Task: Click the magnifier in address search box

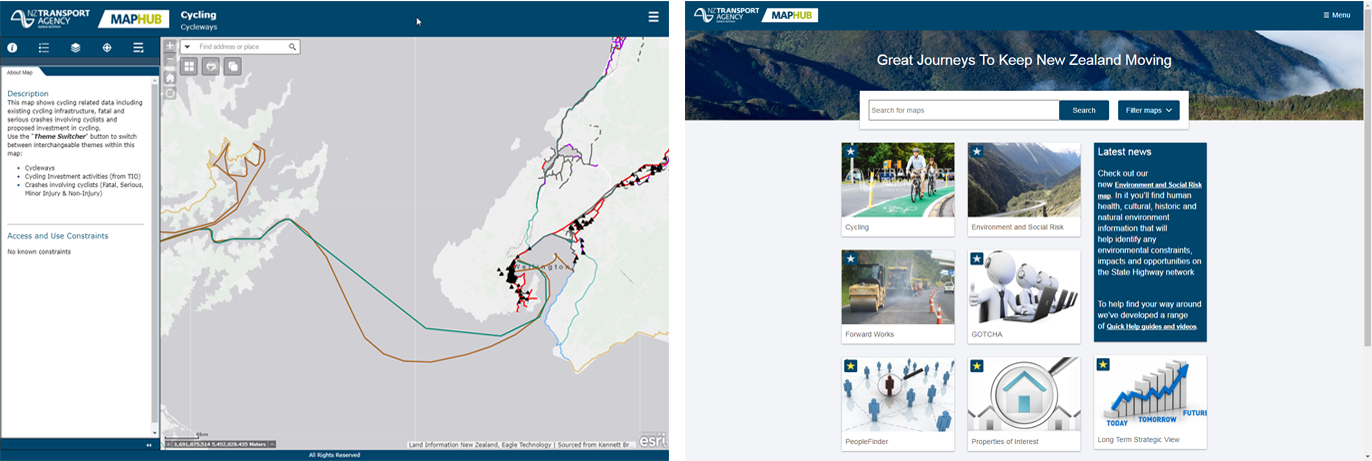Action: (x=292, y=47)
